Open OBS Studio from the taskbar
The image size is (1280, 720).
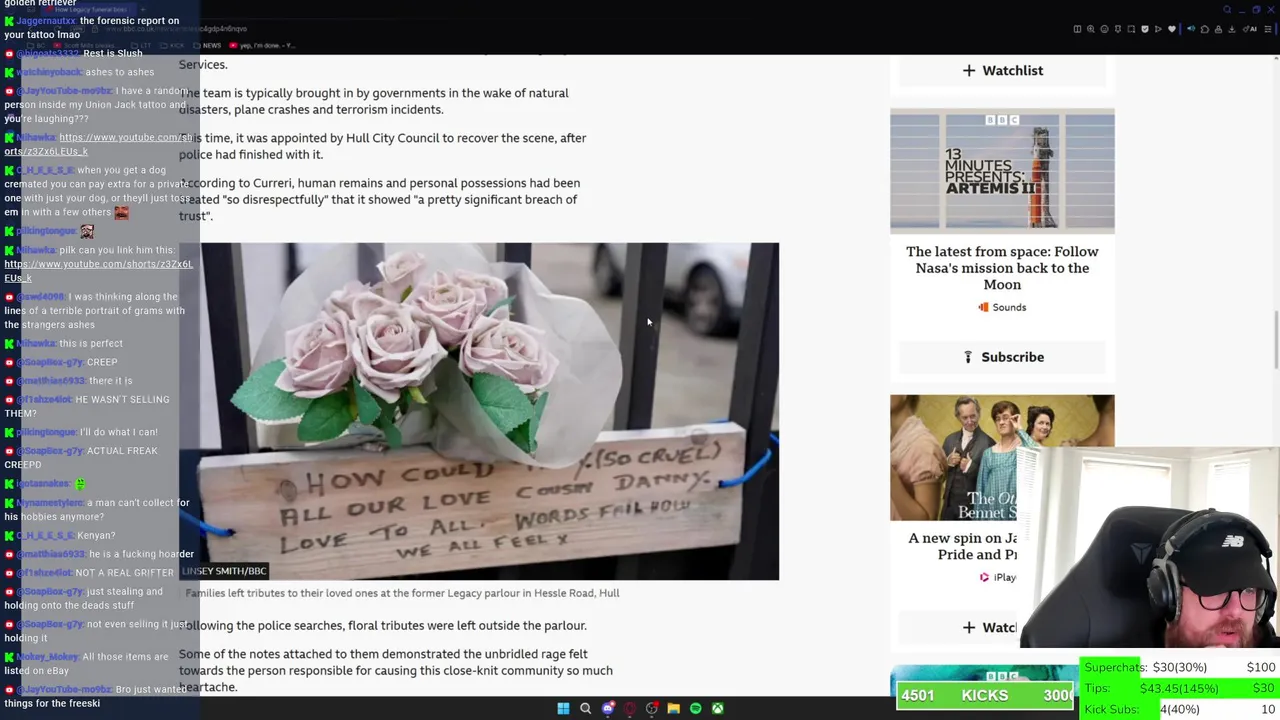pos(651,708)
